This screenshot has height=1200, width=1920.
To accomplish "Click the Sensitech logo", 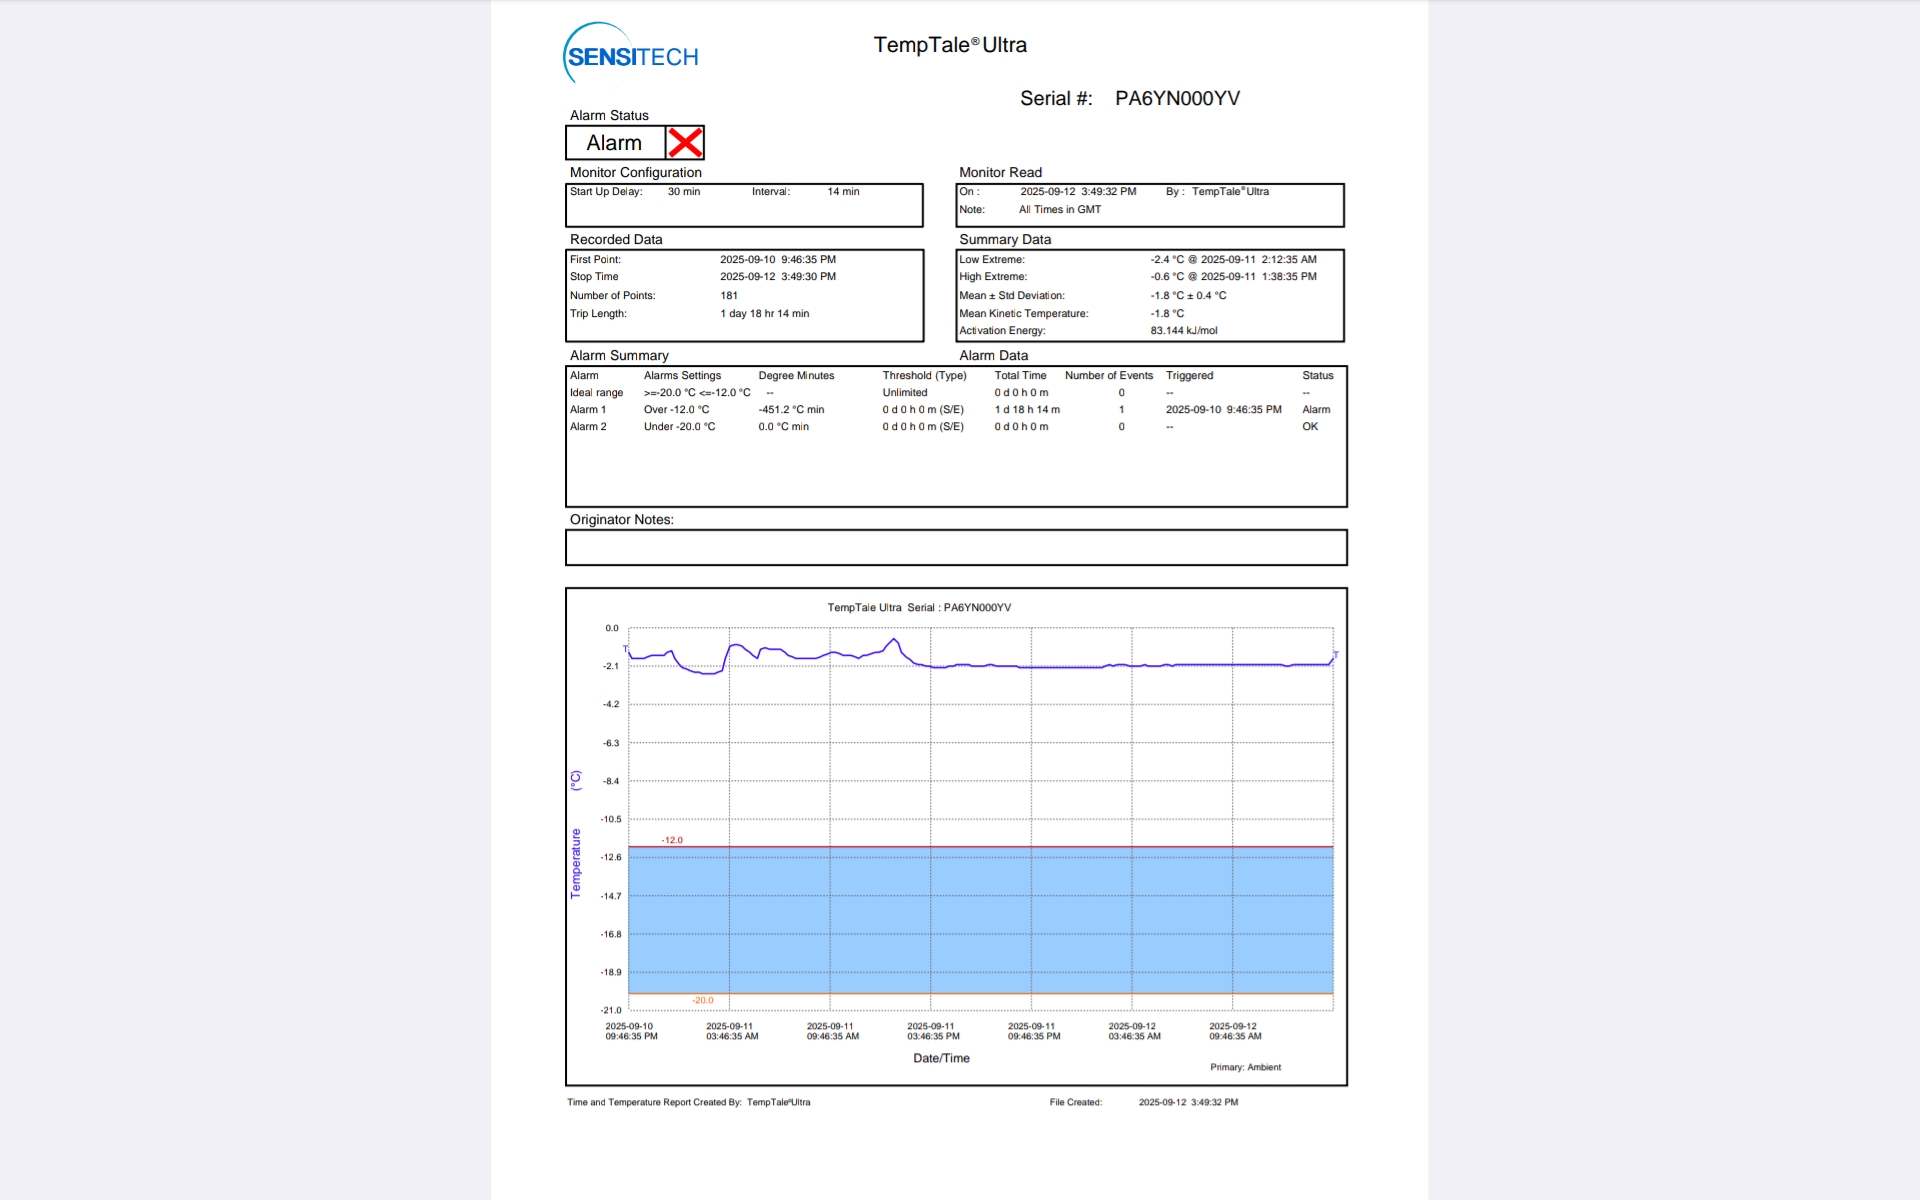I will [x=631, y=54].
